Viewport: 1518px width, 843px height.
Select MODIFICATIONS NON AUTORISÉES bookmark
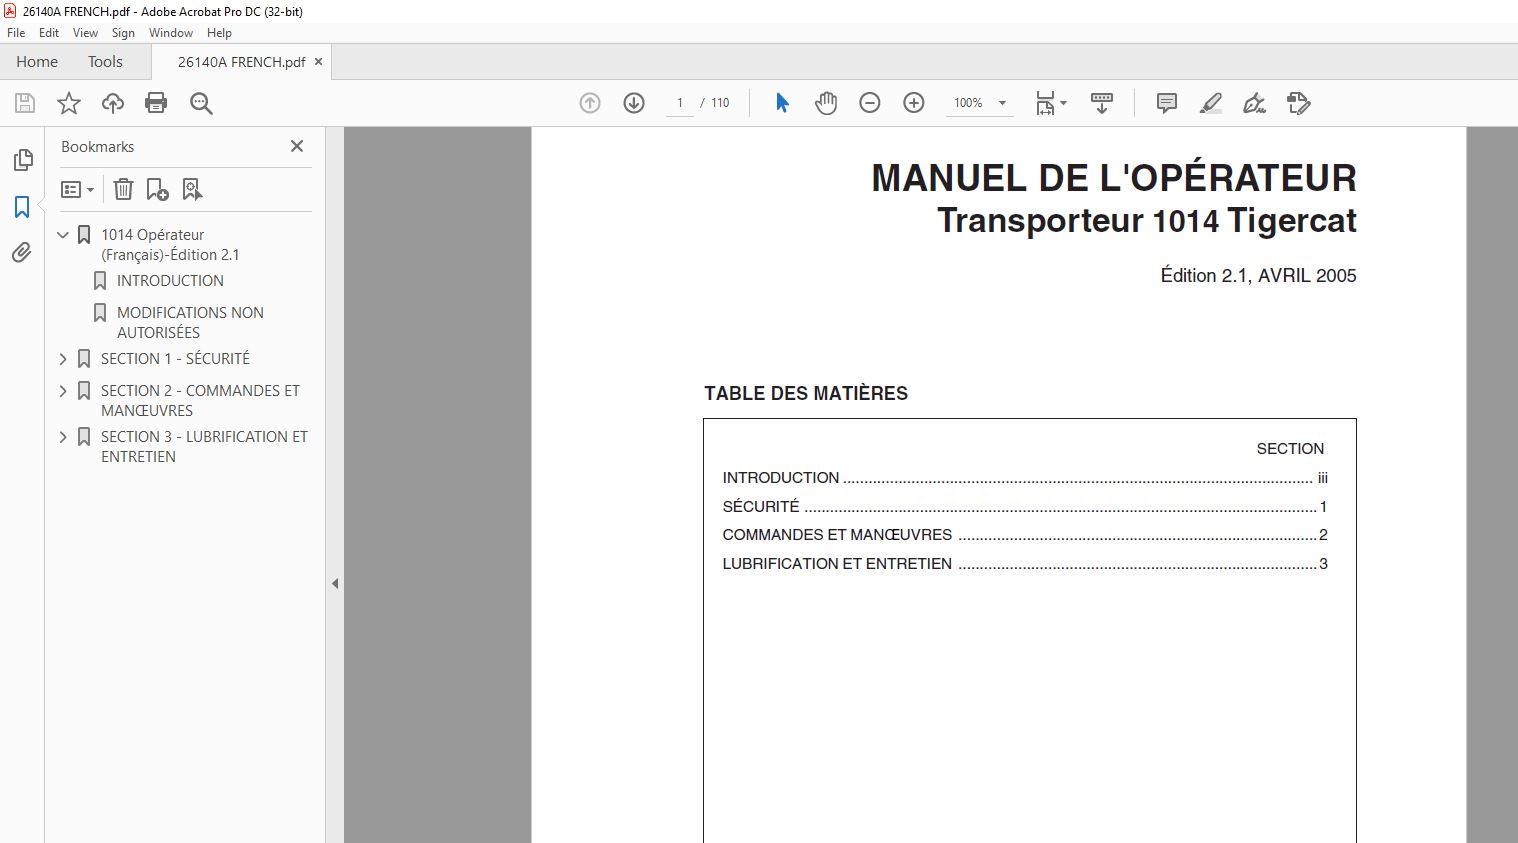pos(190,323)
